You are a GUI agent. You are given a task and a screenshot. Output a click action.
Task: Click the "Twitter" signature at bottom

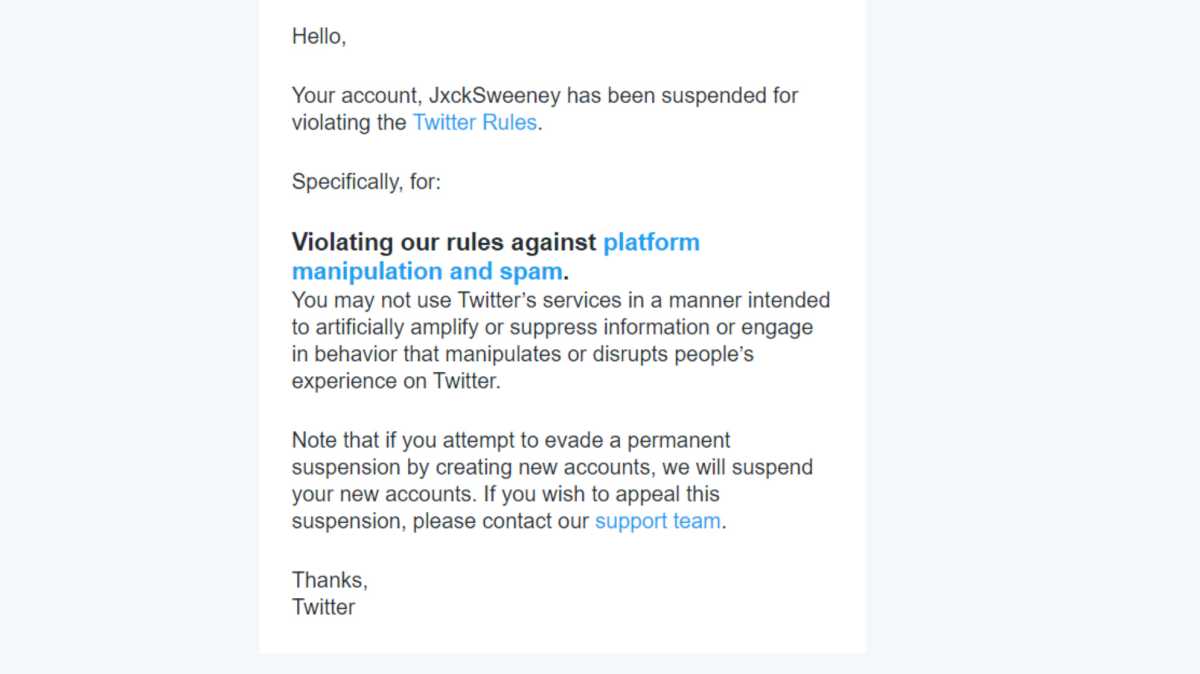(324, 606)
